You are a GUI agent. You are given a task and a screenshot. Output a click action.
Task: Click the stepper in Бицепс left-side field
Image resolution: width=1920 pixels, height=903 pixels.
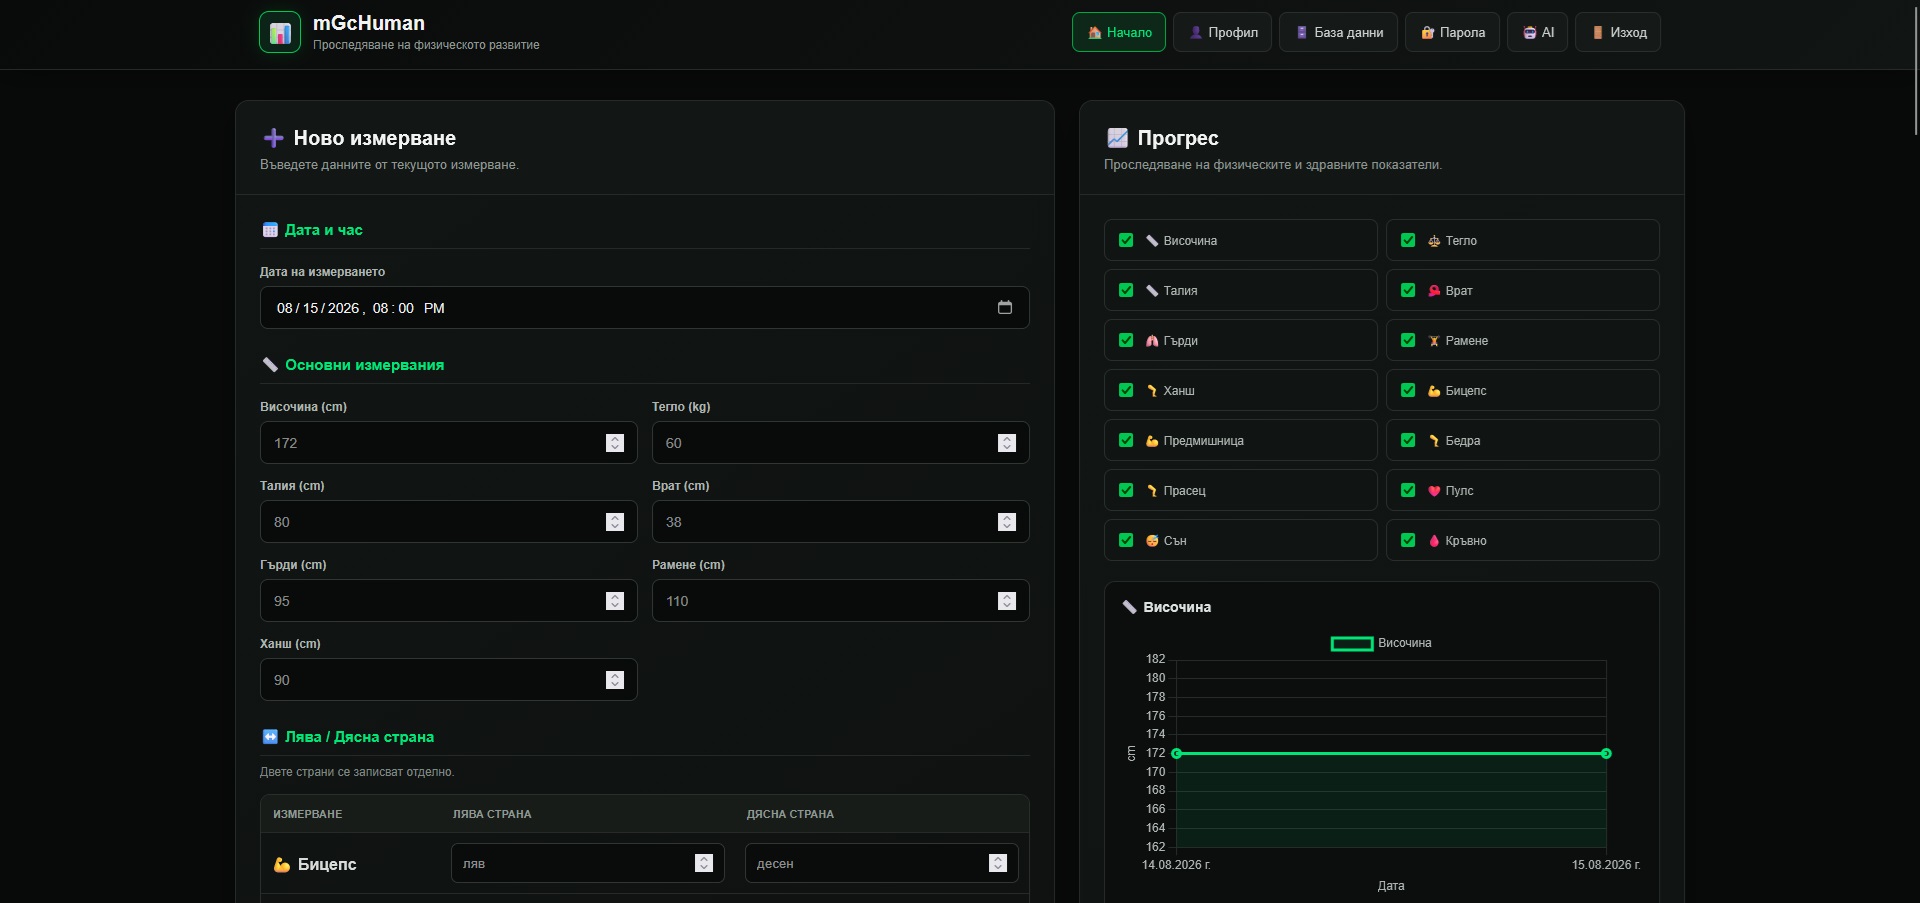click(x=704, y=863)
